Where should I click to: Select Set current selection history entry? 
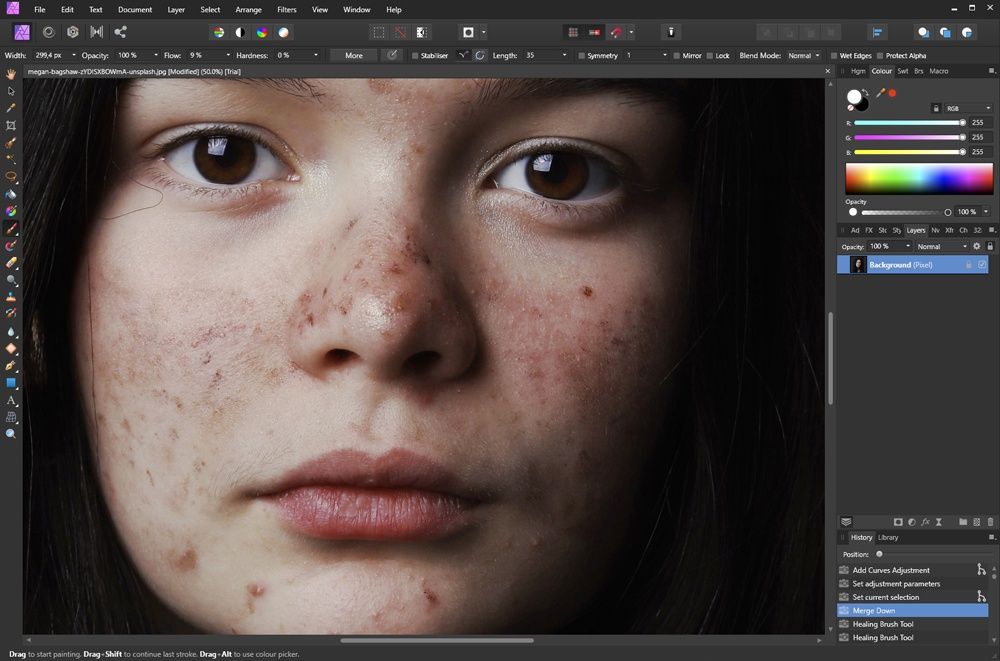(913, 597)
